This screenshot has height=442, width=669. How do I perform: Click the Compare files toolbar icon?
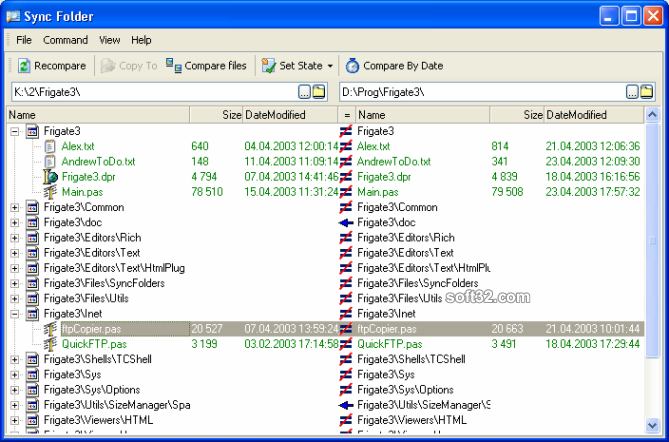(174, 66)
